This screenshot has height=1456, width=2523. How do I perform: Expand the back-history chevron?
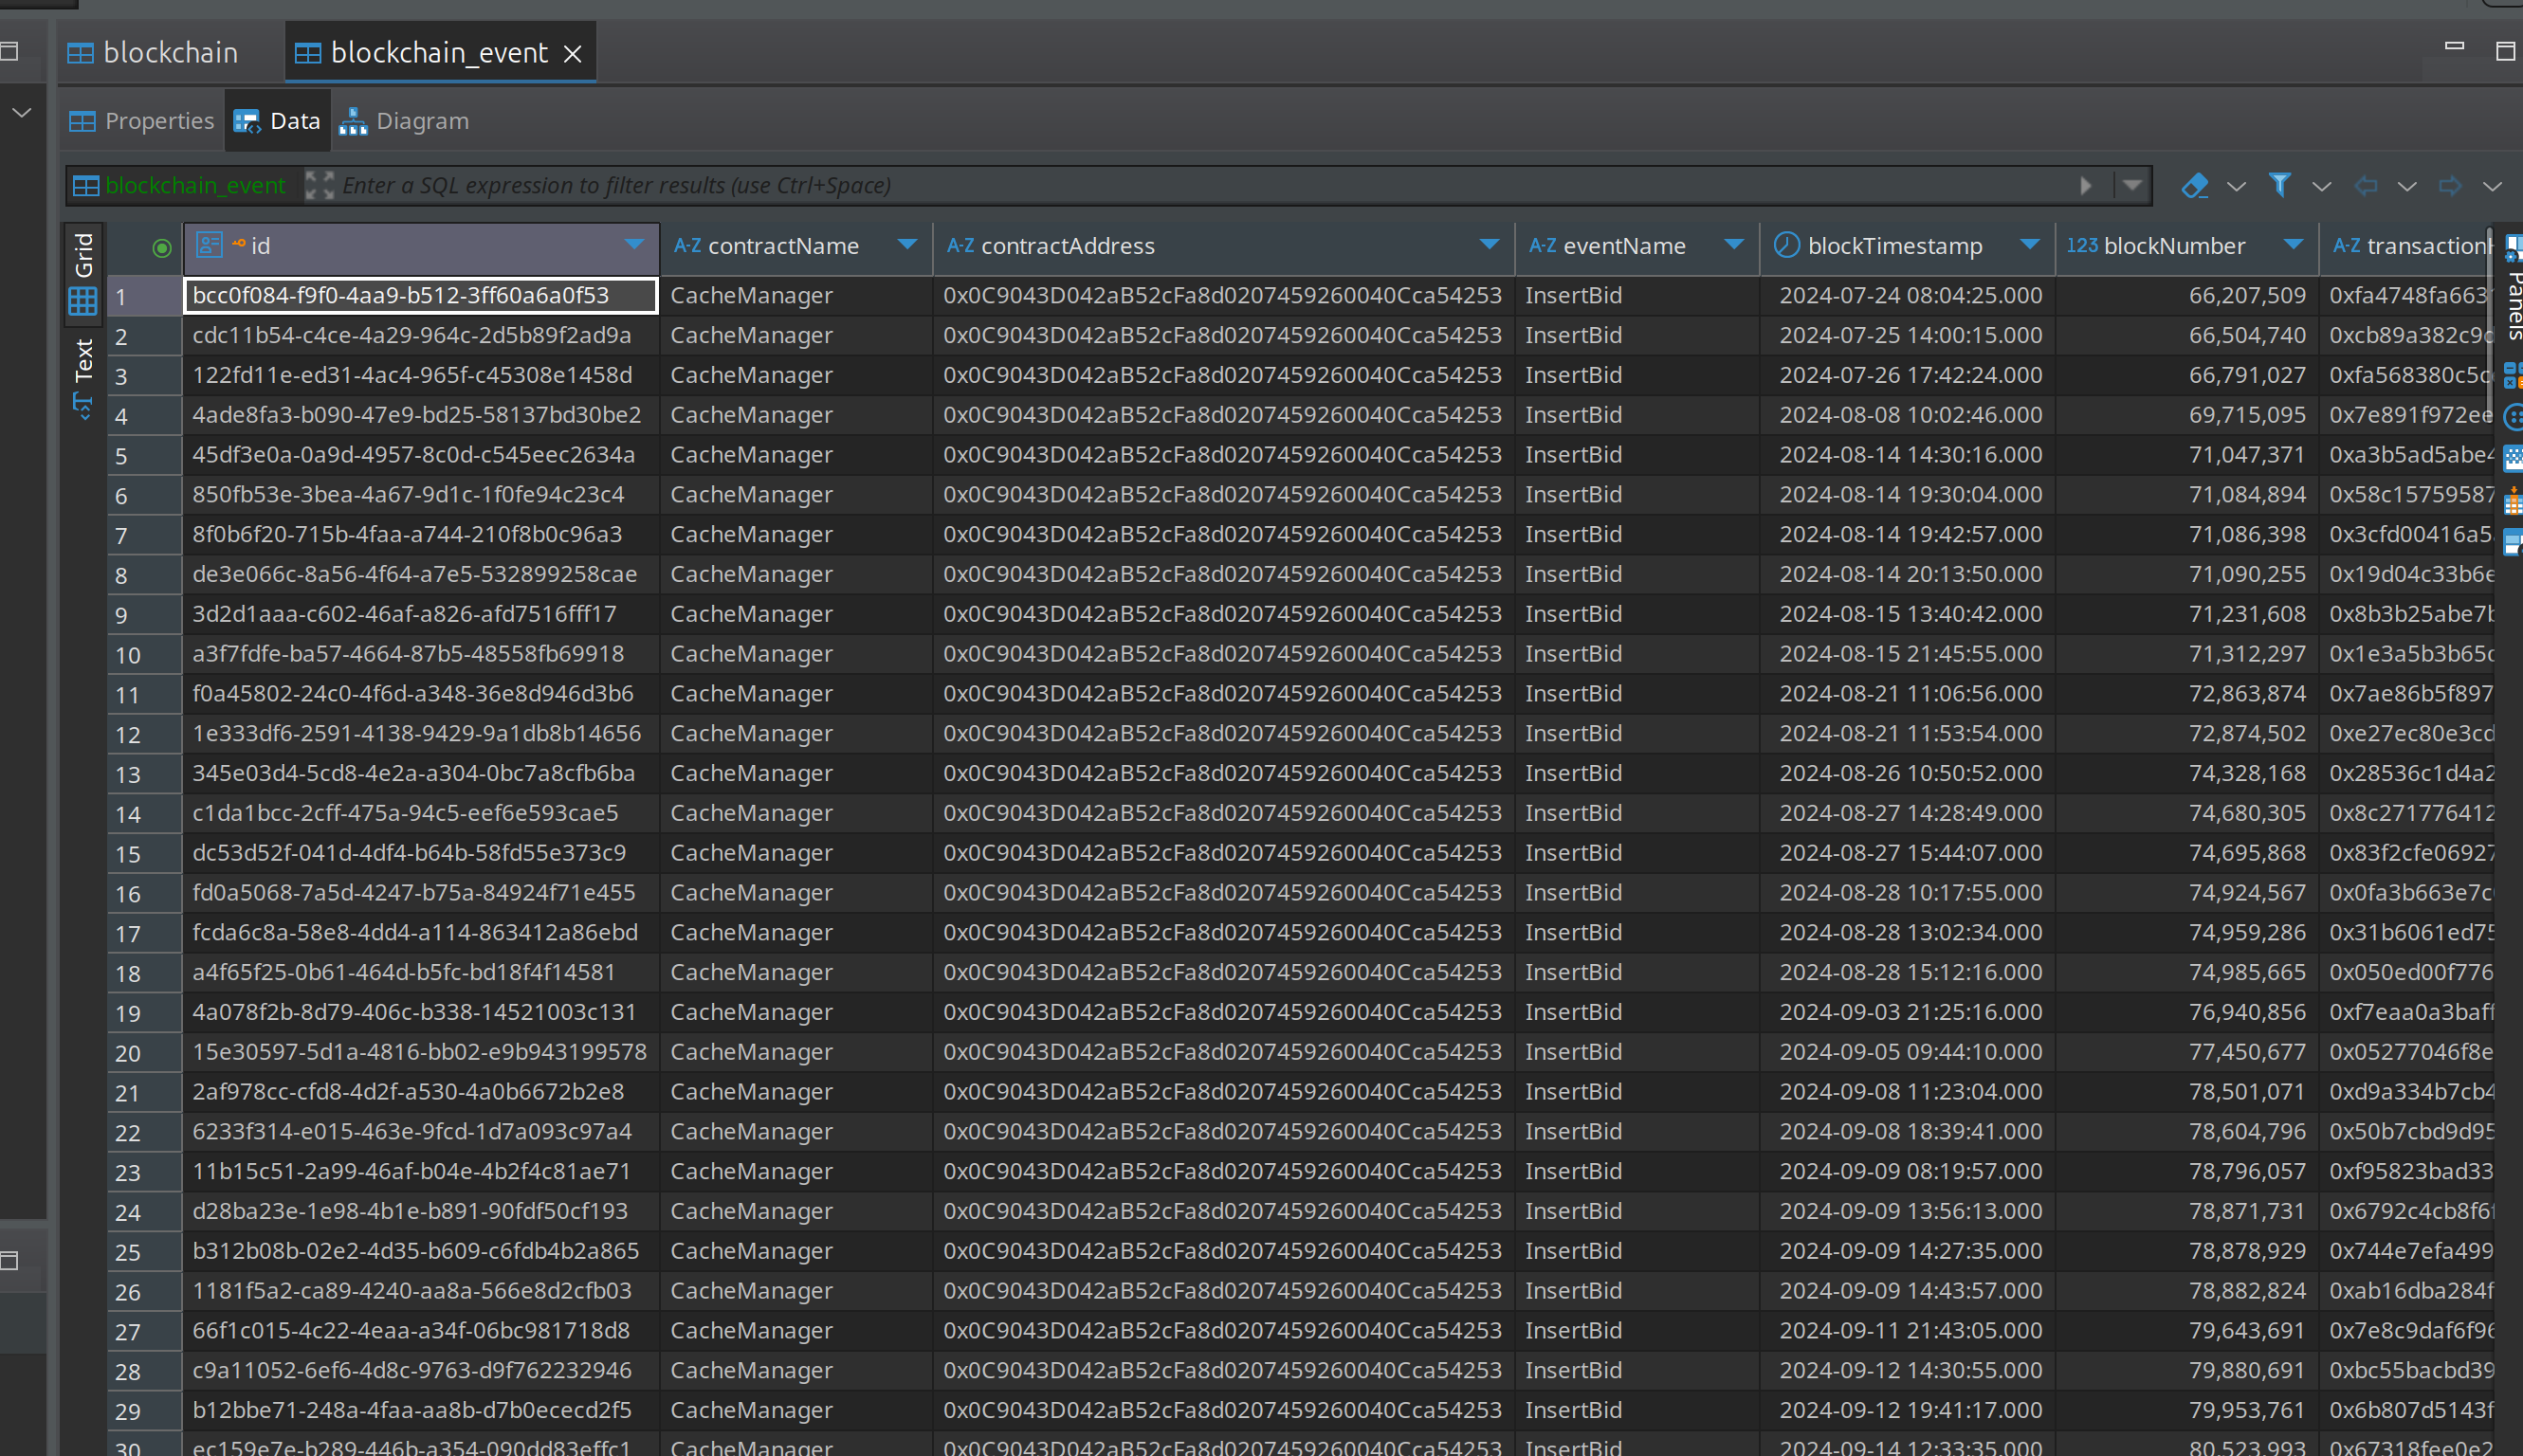click(2407, 187)
